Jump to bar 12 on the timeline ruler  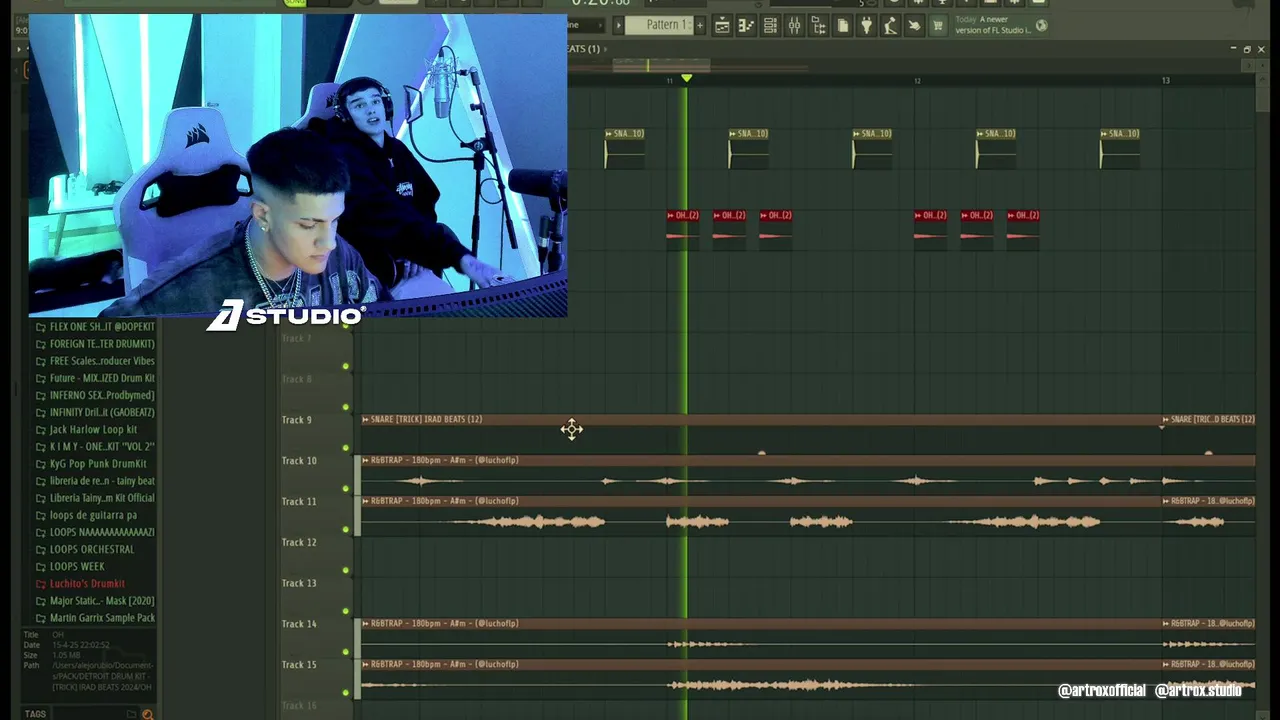pos(917,80)
